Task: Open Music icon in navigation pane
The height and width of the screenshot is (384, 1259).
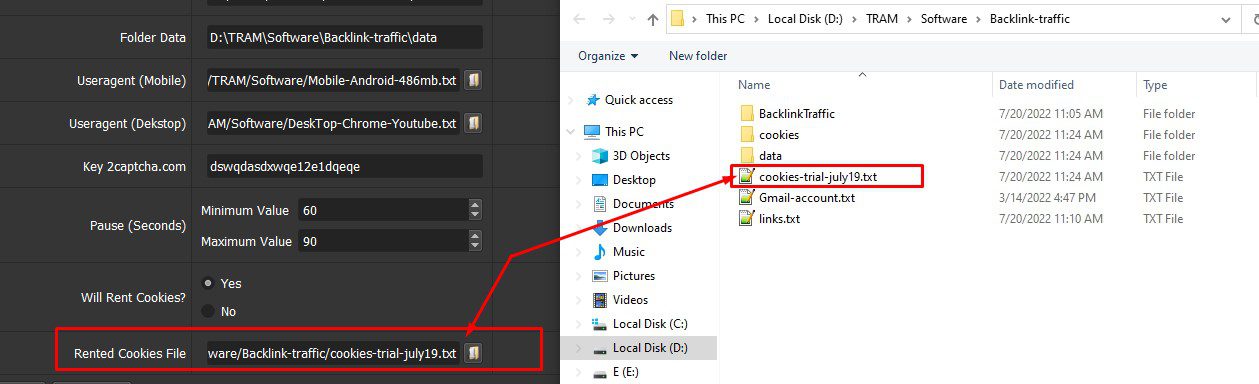Action: pyautogui.click(x=600, y=252)
